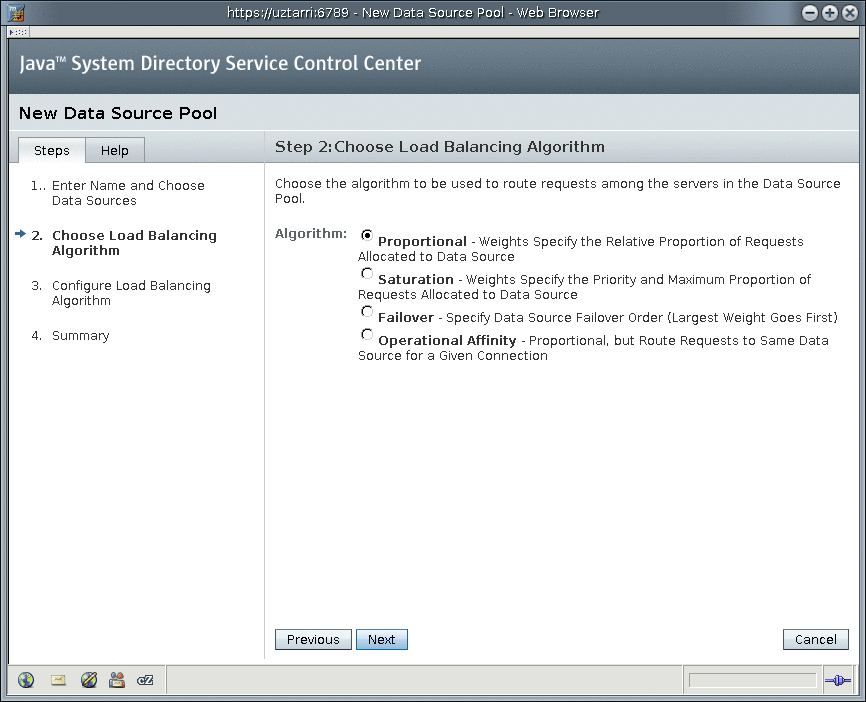Click the Next button
The image size is (866, 702).
(382, 639)
